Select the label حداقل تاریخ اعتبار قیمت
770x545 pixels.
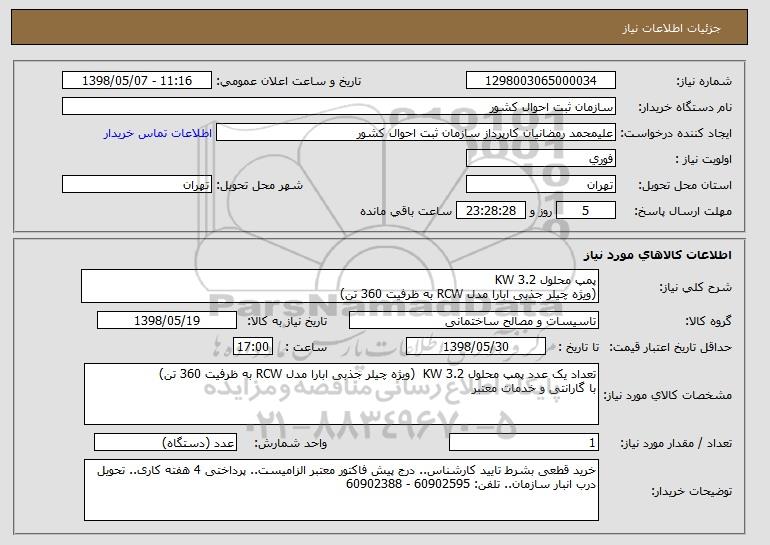tap(670, 347)
